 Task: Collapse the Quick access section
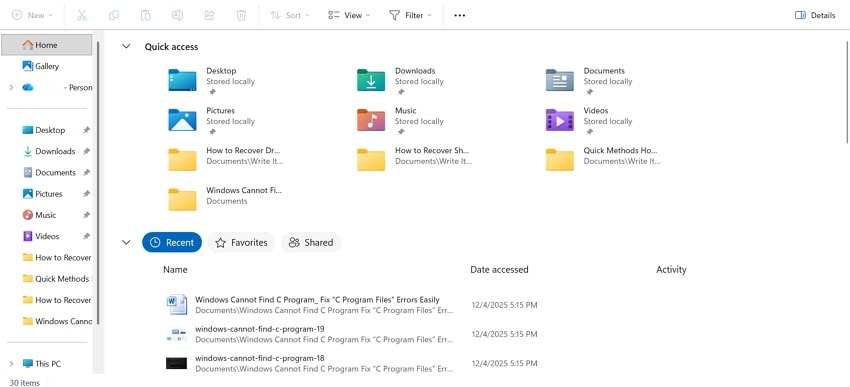pyautogui.click(x=126, y=47)
